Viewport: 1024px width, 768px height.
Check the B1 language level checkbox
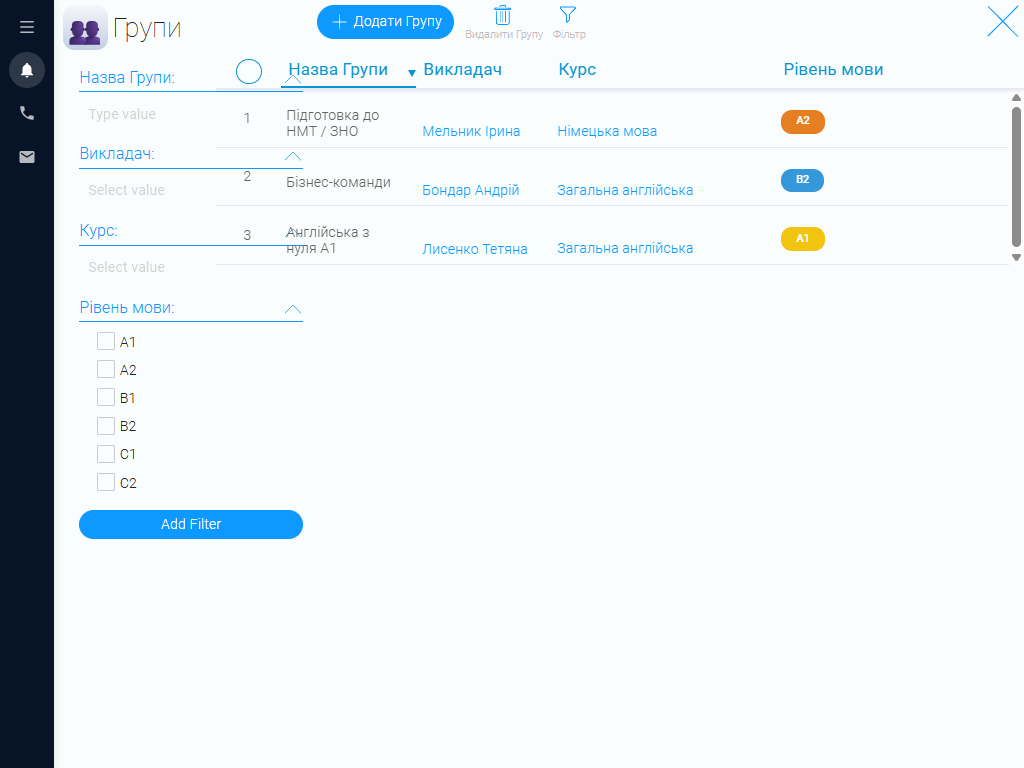click(x=106, y=398)
